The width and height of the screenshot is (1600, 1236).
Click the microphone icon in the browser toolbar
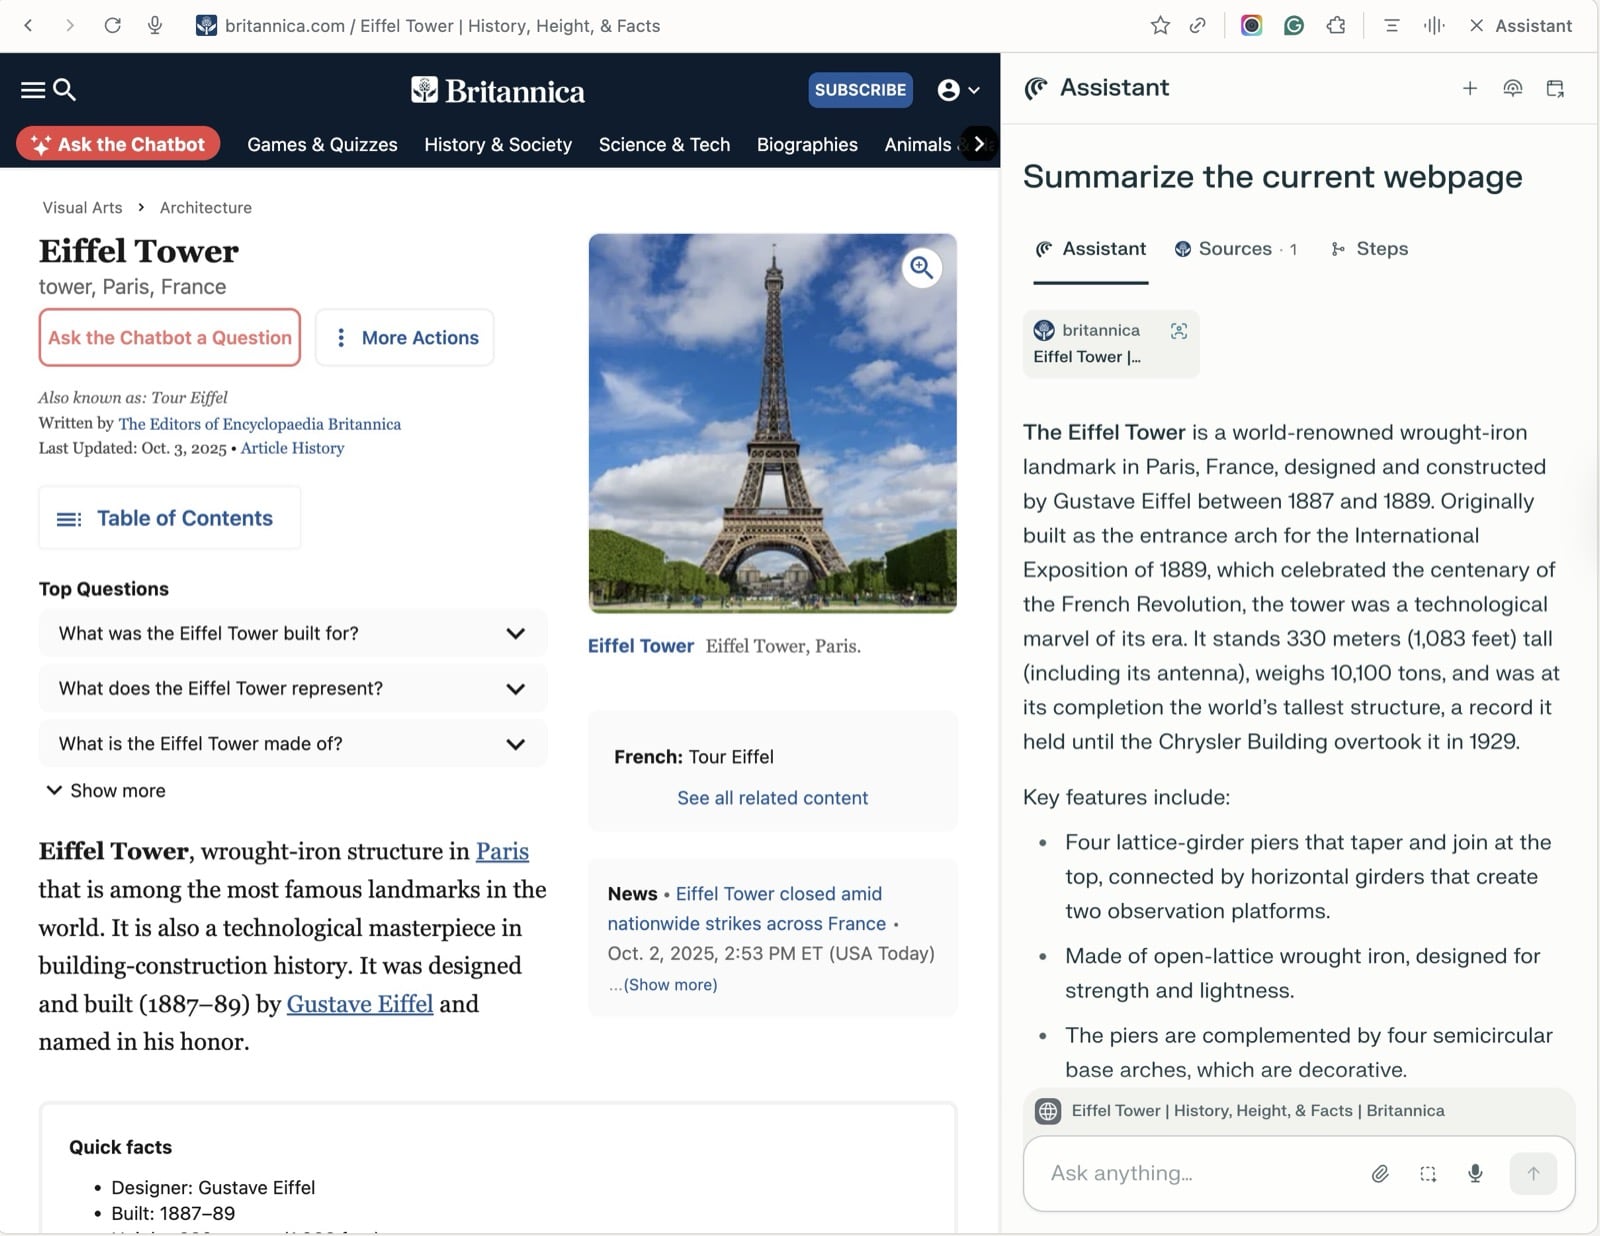[155, 25]
